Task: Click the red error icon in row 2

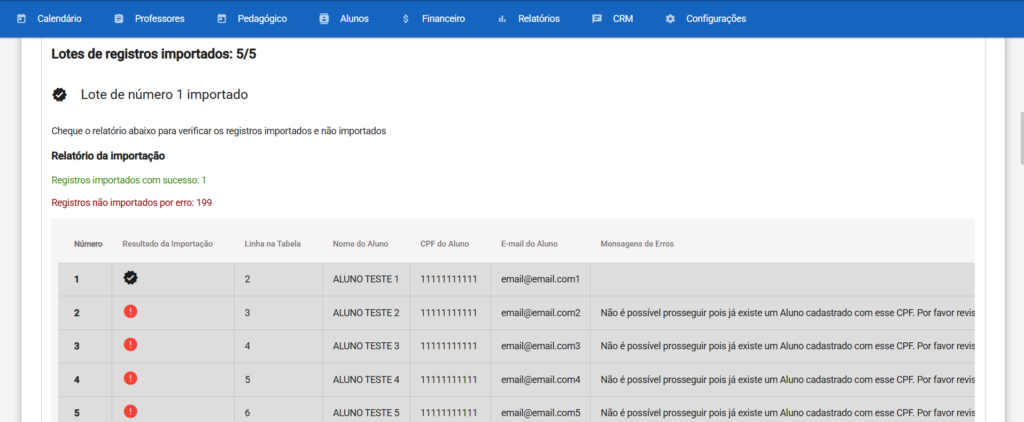Action: 131,312
